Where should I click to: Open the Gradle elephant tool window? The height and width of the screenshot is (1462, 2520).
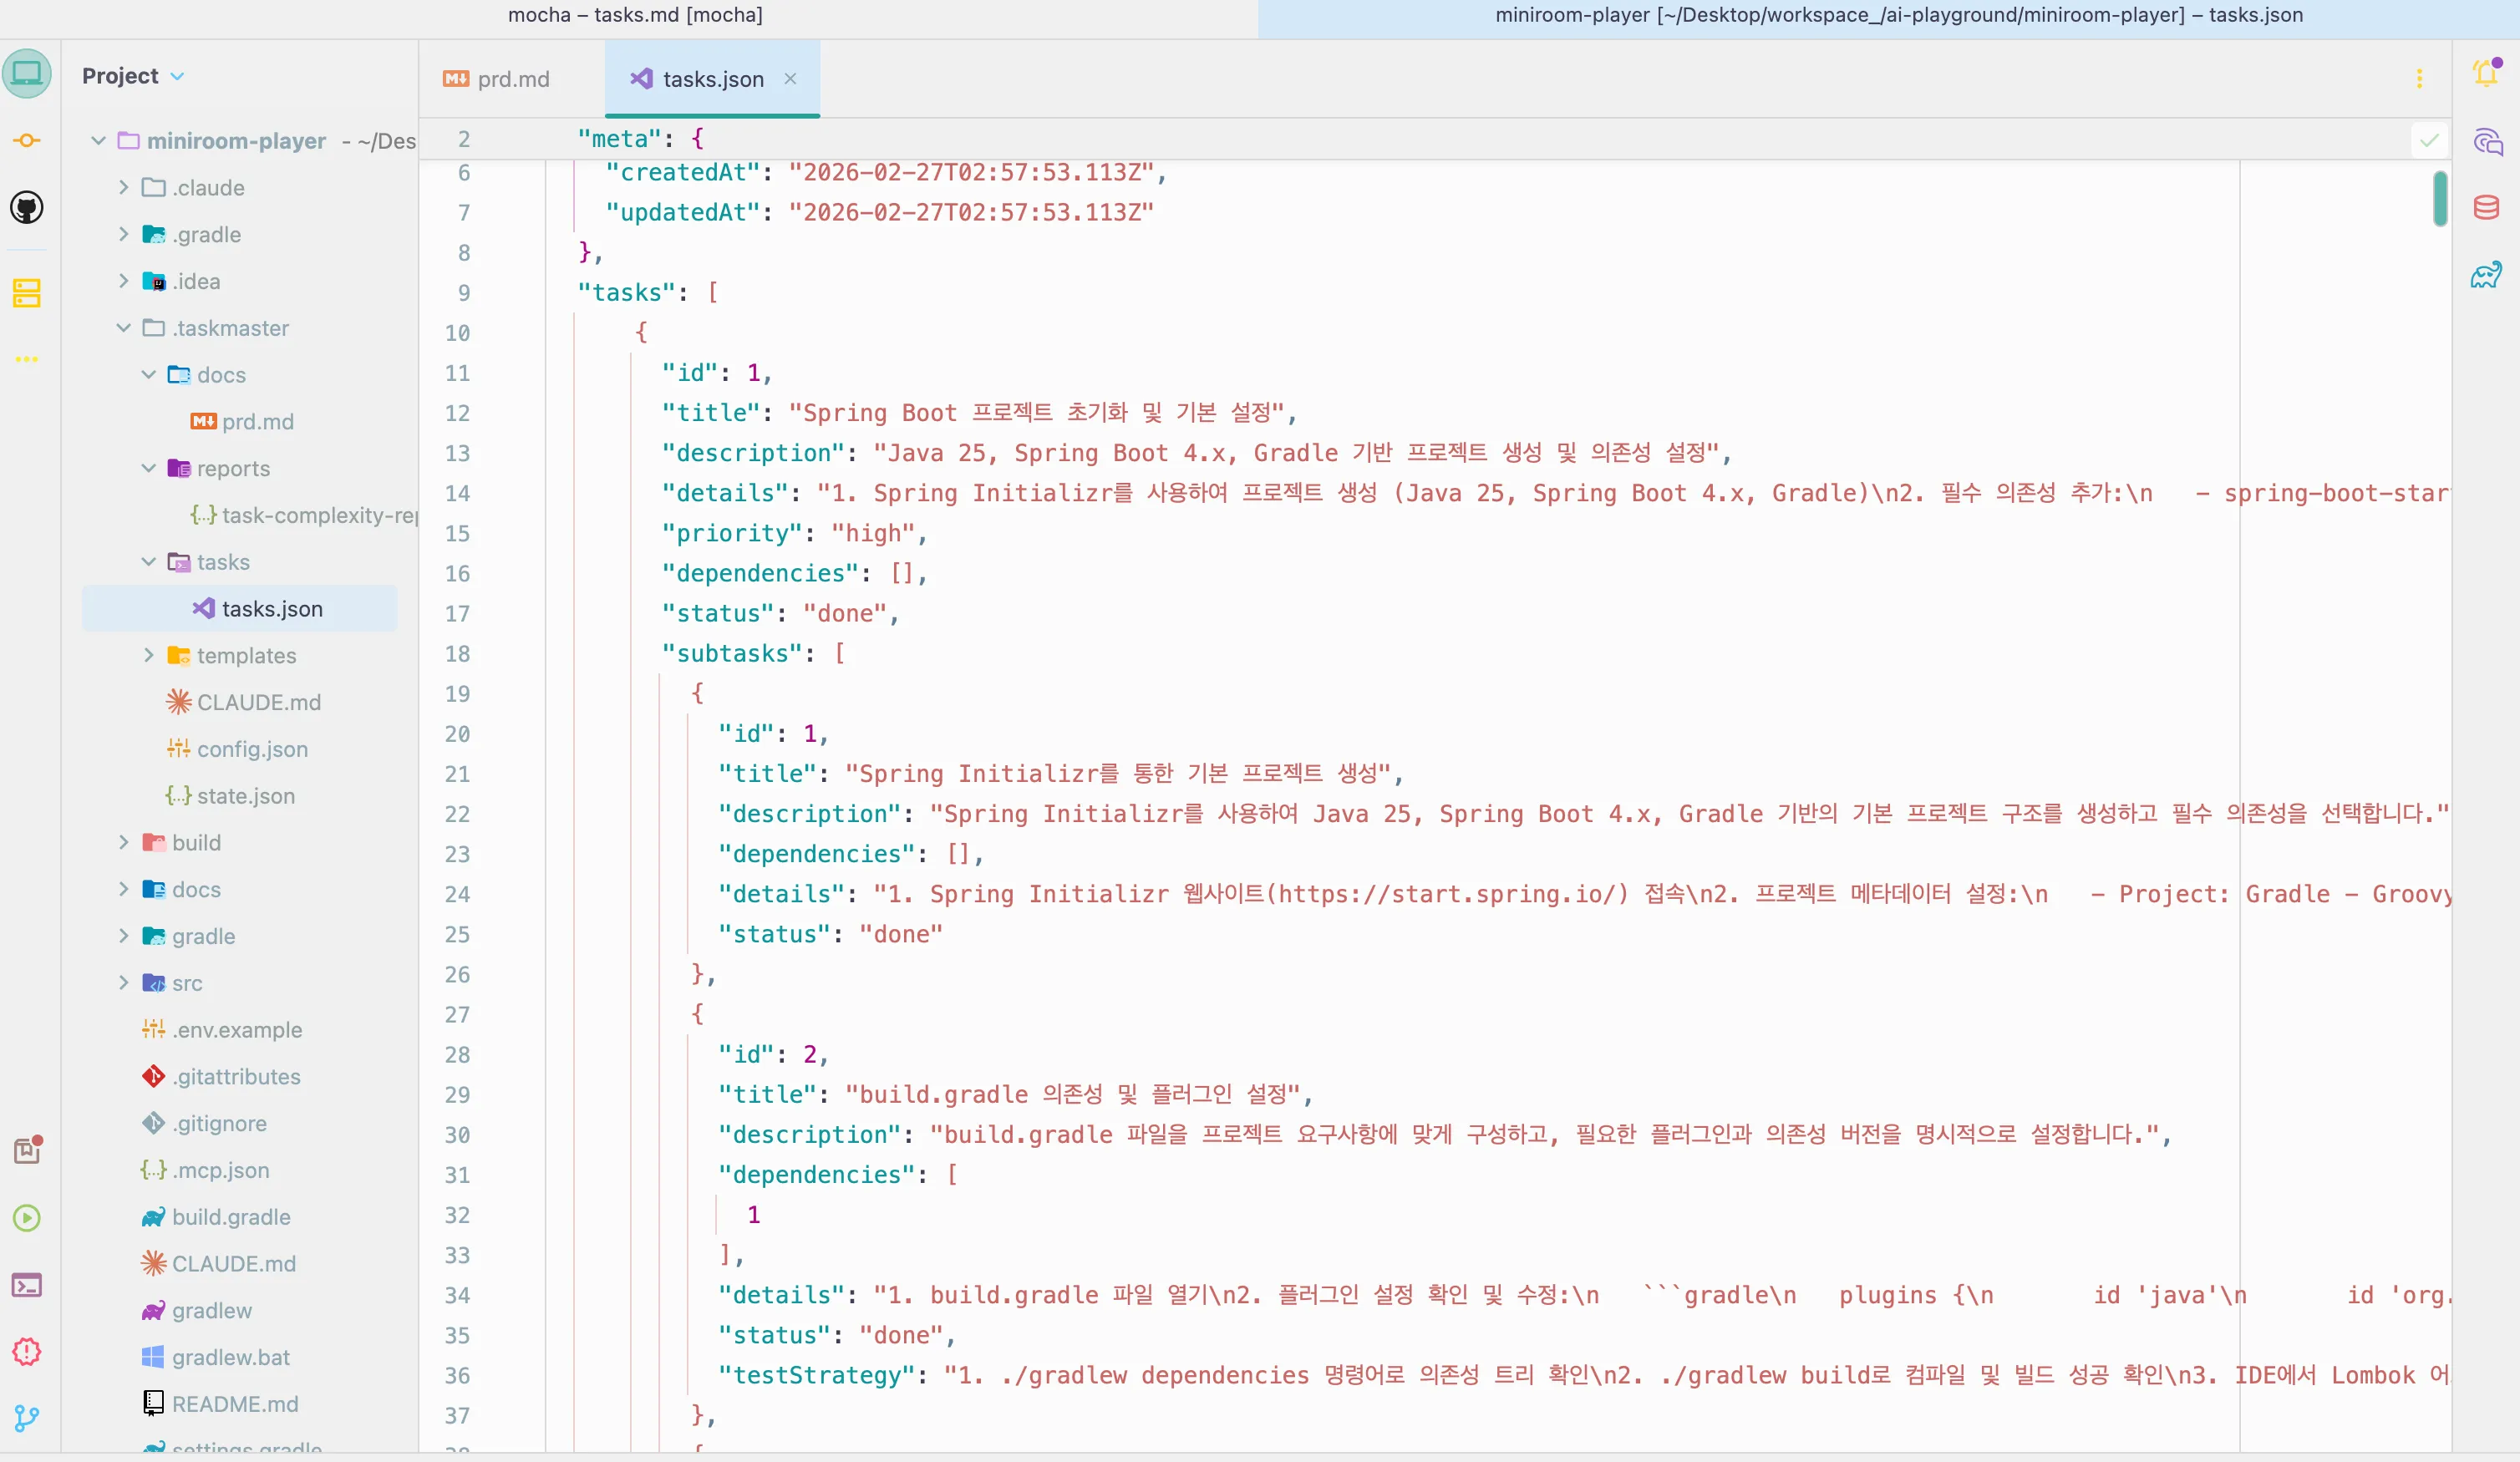click(x=2486, y=274)
